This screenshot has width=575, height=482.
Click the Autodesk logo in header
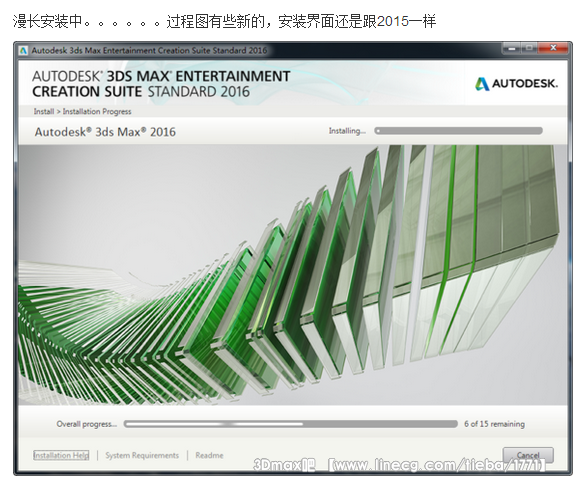point(516,84)
